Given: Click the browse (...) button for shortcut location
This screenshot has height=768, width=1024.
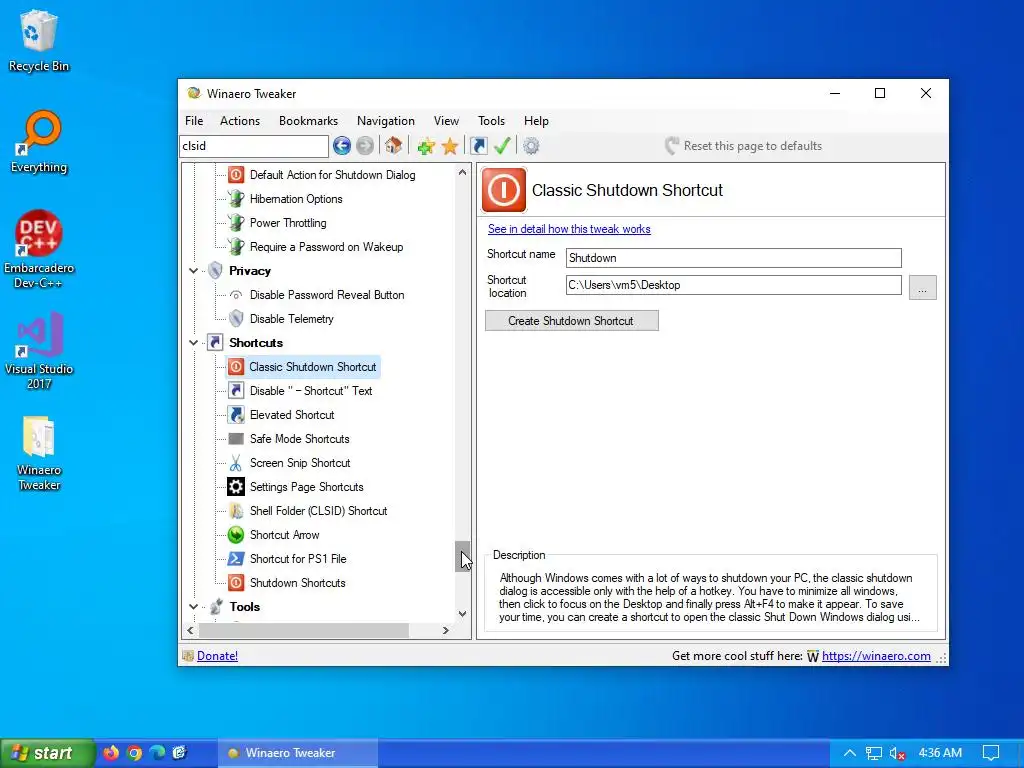Looking at the screenshot, I should tap(922, 287).
